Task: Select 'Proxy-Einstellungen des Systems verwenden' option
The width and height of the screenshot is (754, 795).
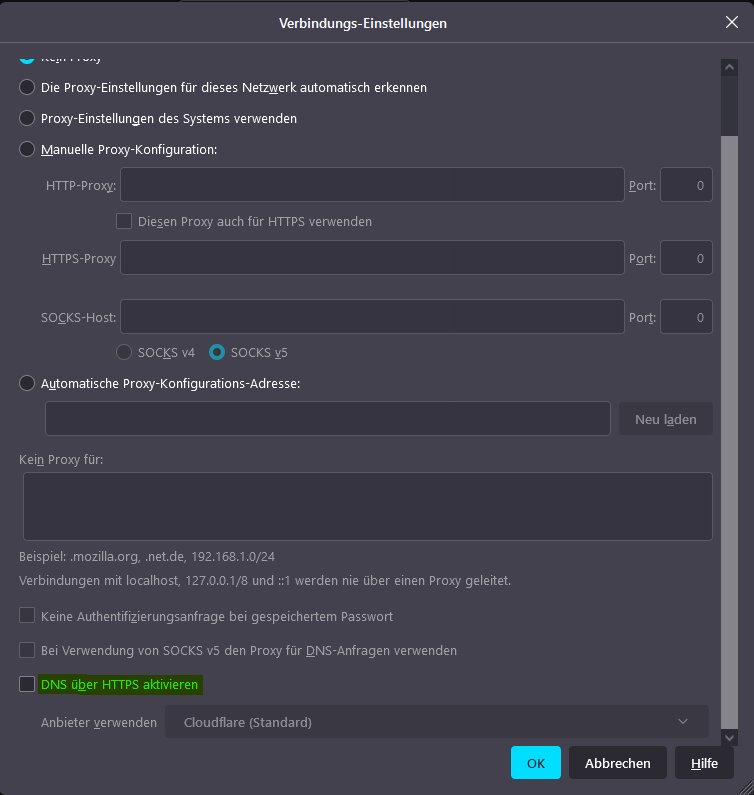Action: (28, 118)
